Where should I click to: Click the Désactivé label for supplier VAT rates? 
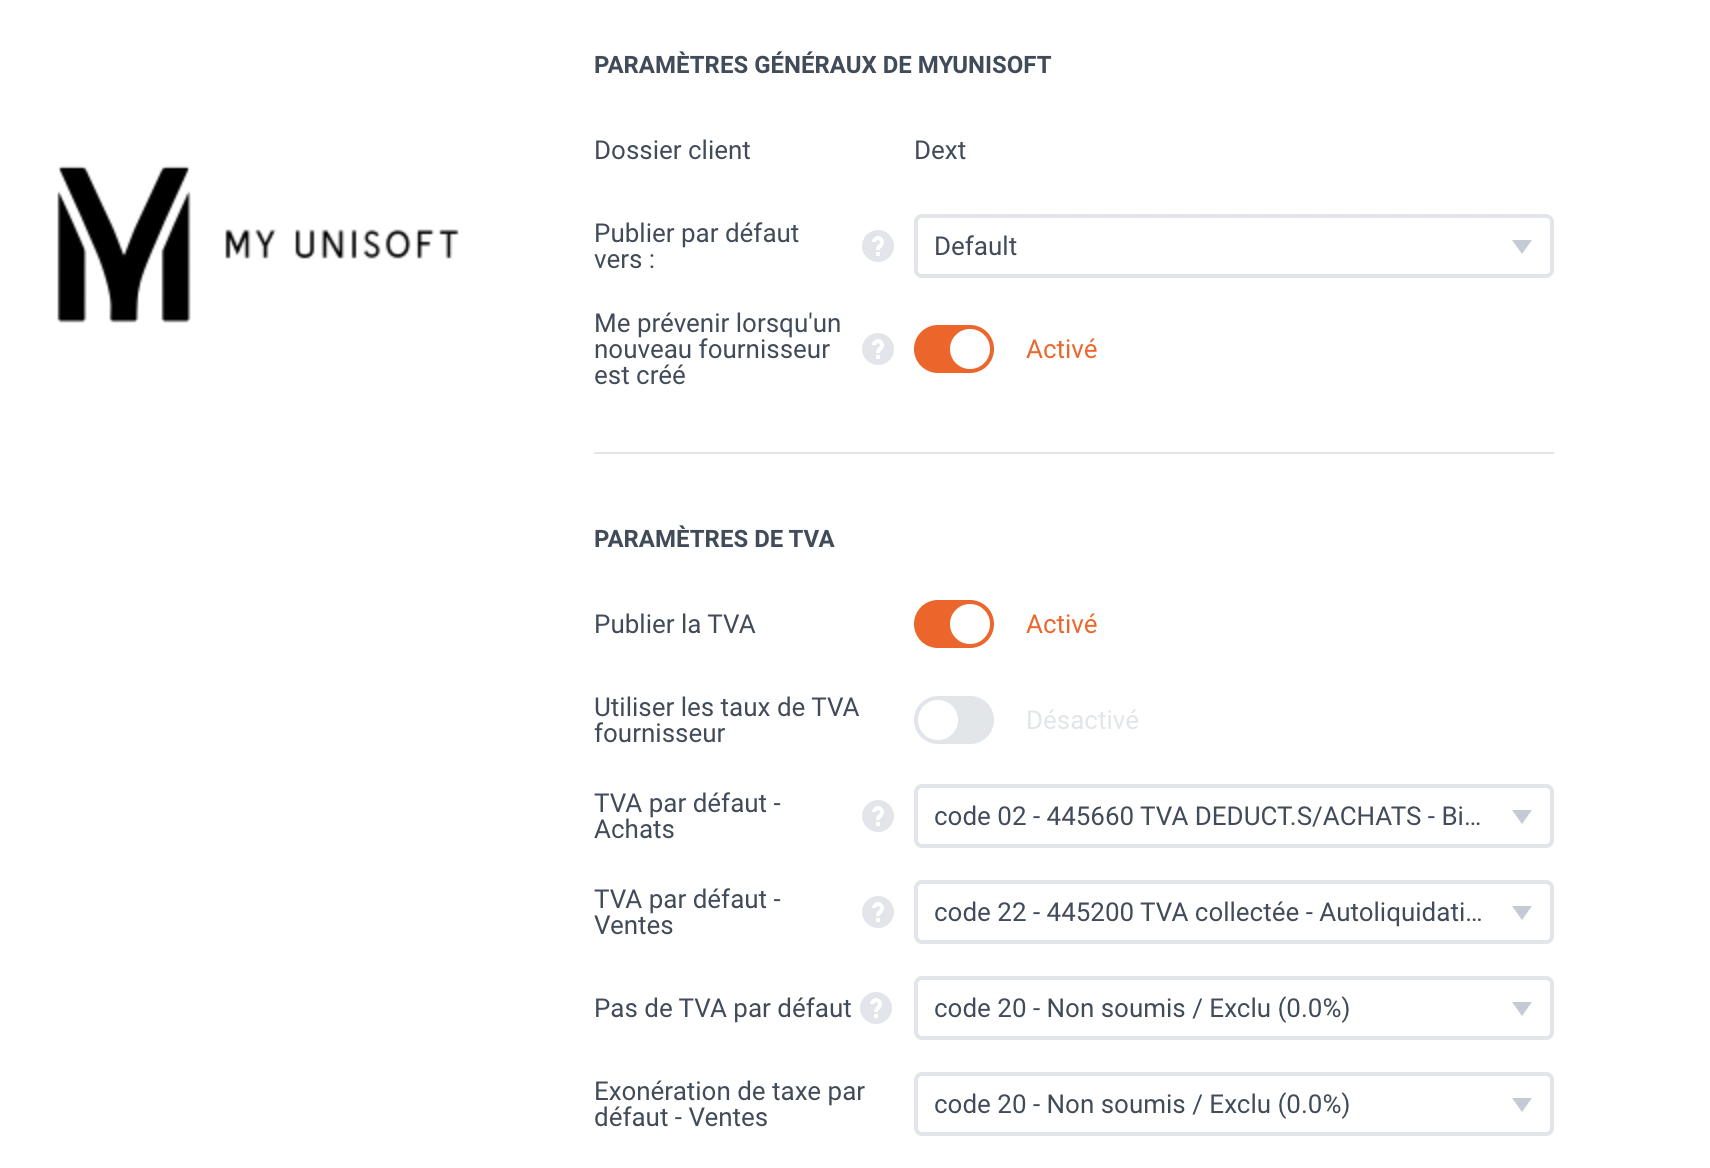(x=1082, y=720)
